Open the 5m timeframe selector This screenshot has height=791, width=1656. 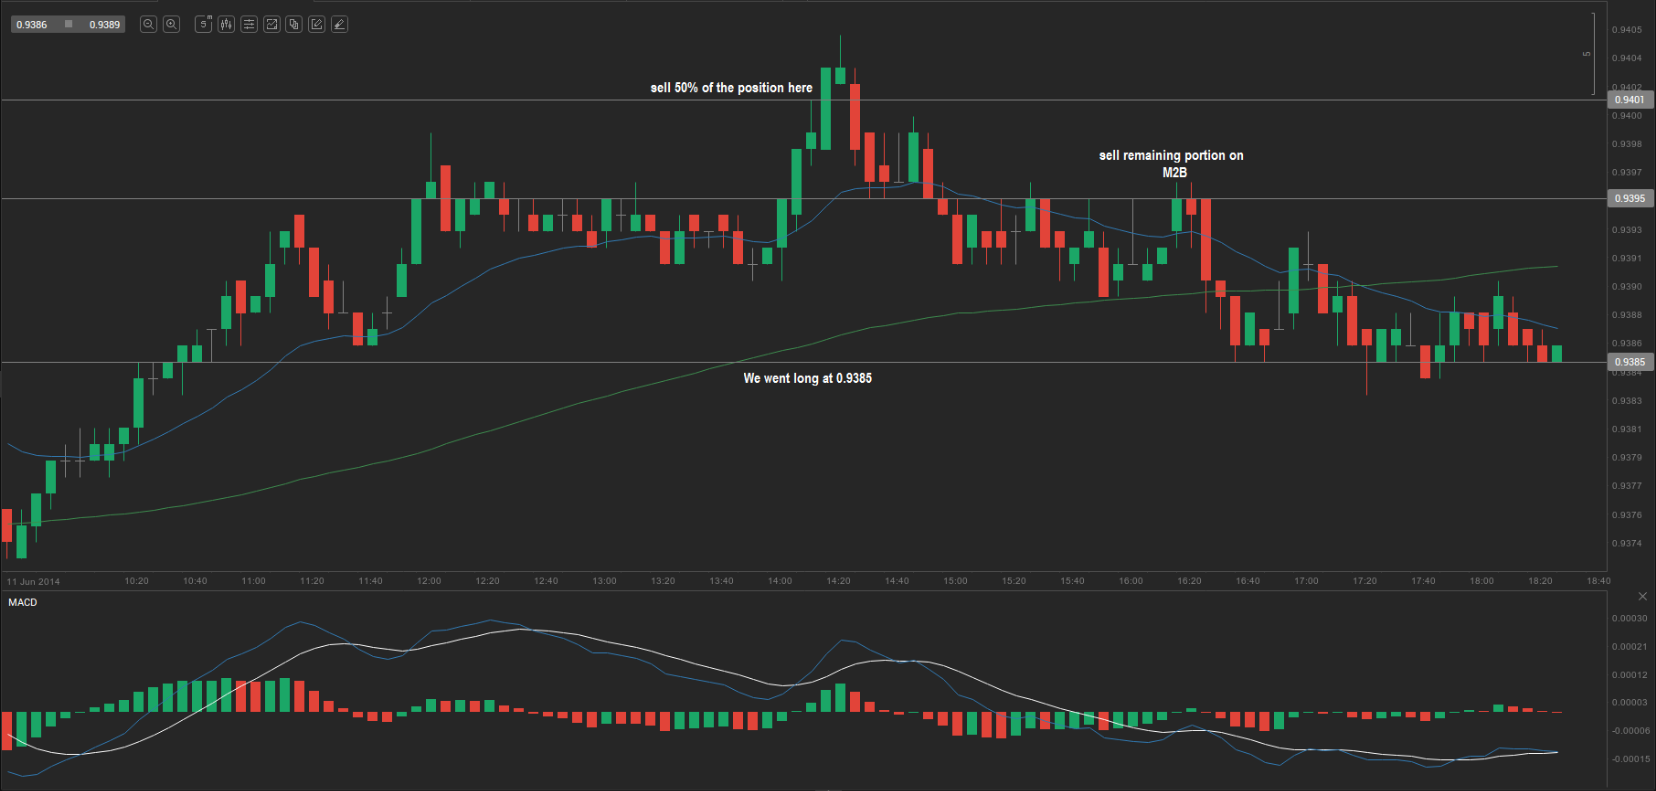point(204,24)
